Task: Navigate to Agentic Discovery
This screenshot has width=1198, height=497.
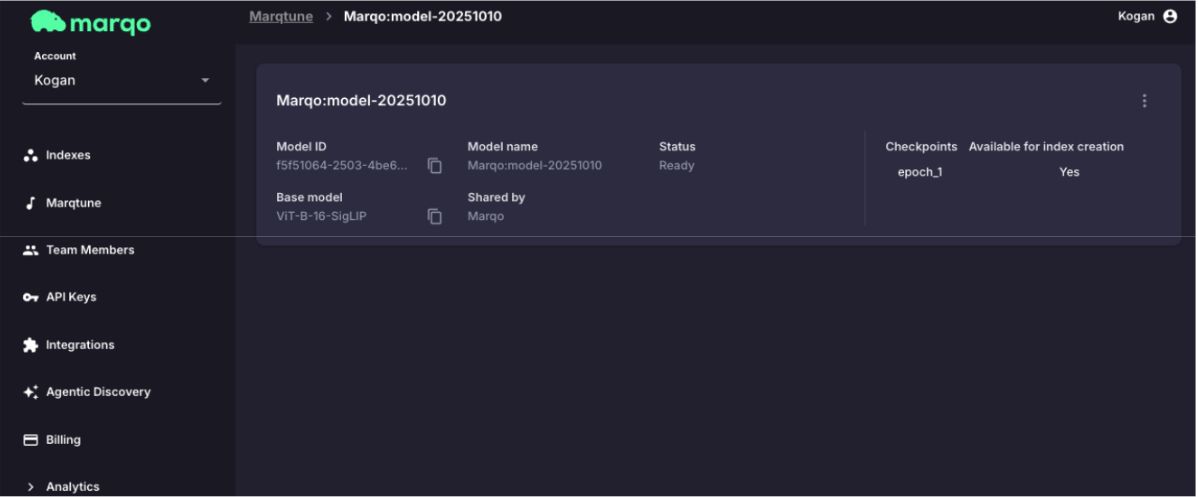Action: 97,392
